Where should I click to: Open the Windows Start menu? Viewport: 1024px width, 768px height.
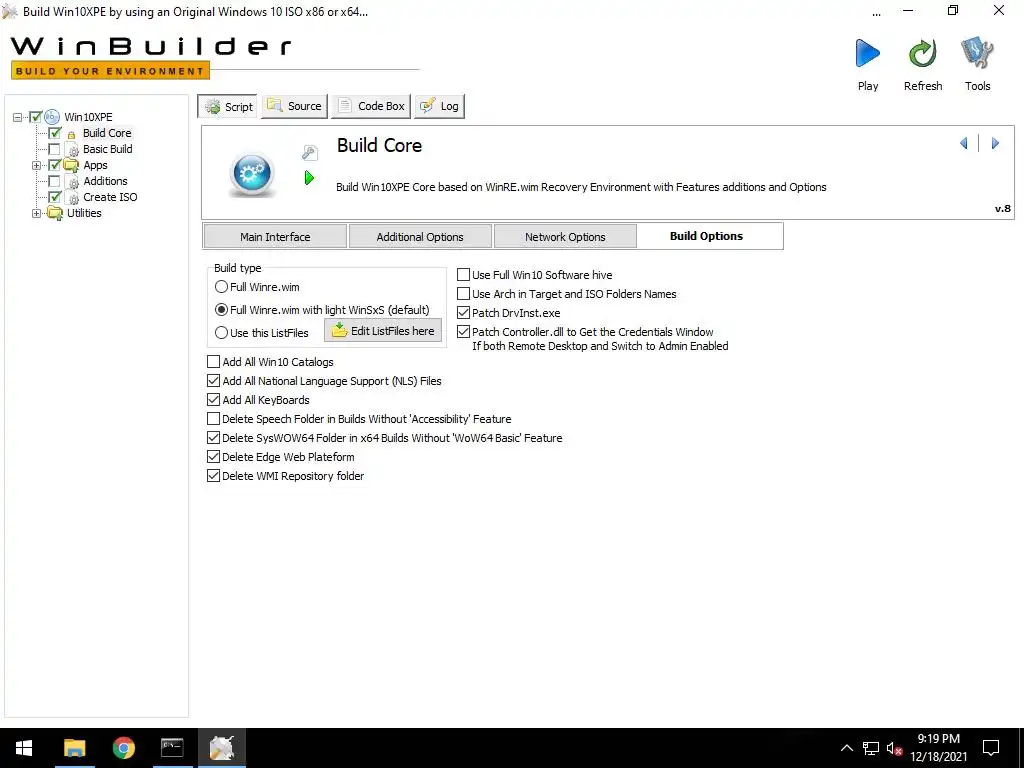24,748
